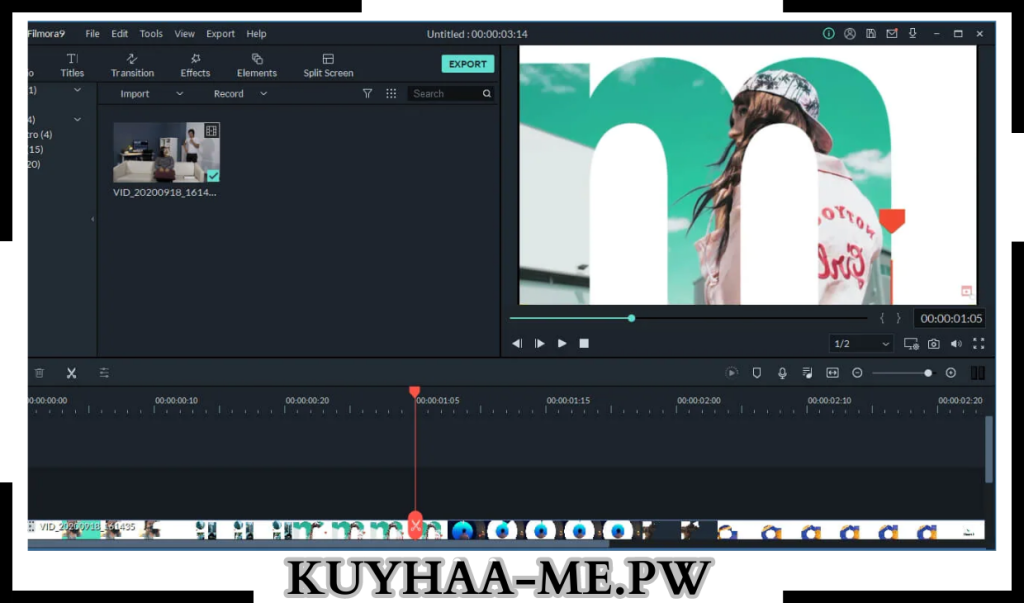Collapse the second folder chevron
Viewport: 1024px width, 603px height.
[x=77, y=120]
